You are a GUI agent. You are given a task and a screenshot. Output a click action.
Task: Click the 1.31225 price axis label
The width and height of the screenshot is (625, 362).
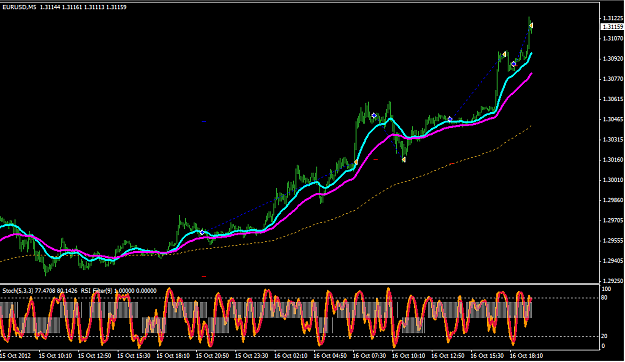613,18
